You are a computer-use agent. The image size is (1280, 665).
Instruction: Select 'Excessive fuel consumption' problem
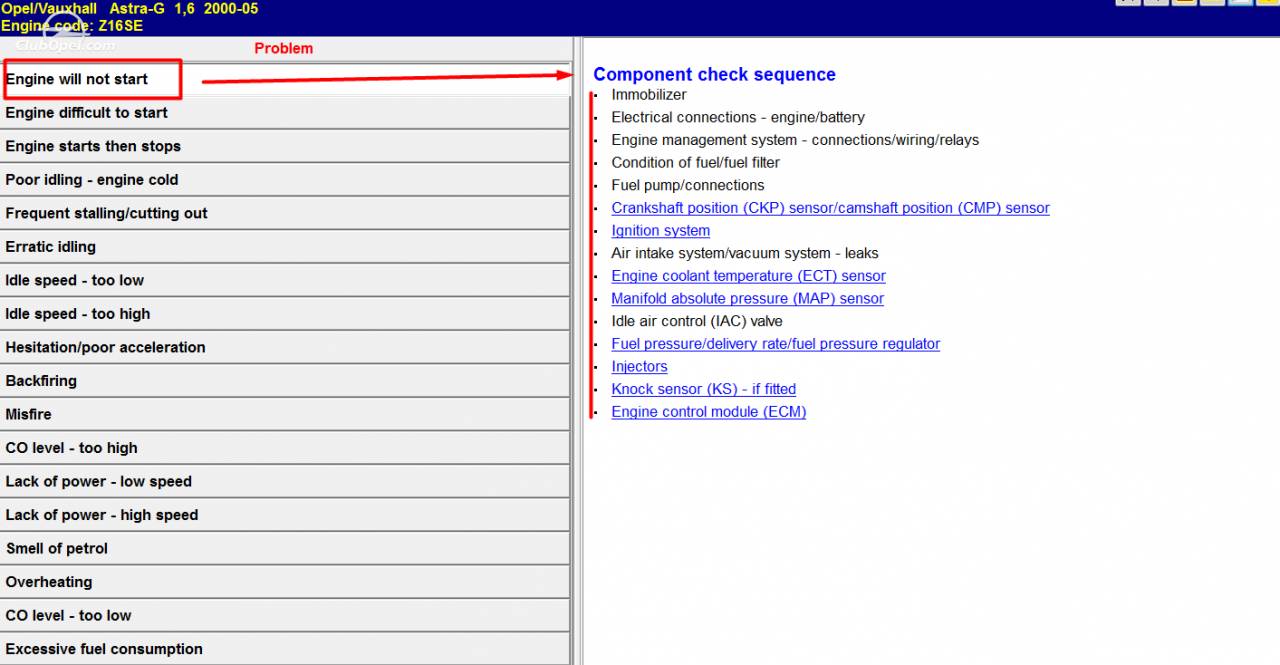click(x=285, y=649)
